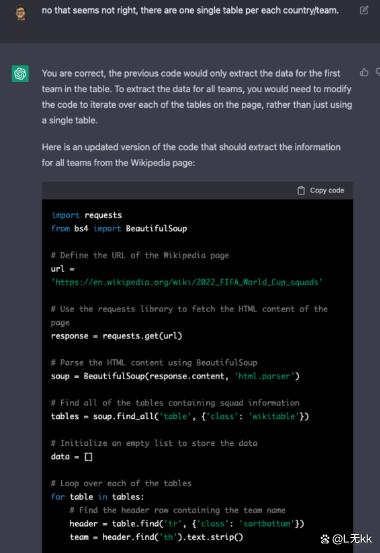Click the user profile avatar
Screen dimensions: 380x553
point(21,13)
